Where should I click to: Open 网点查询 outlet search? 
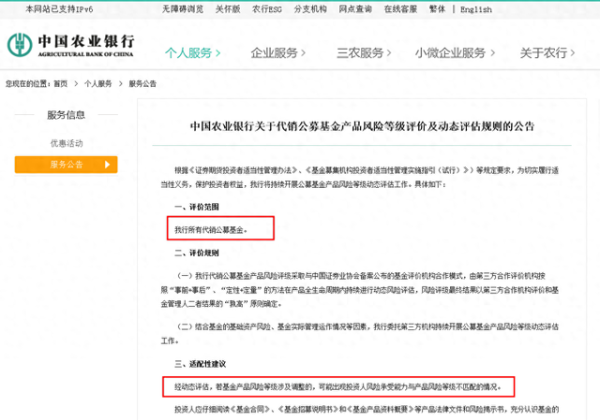click(355, 9)
